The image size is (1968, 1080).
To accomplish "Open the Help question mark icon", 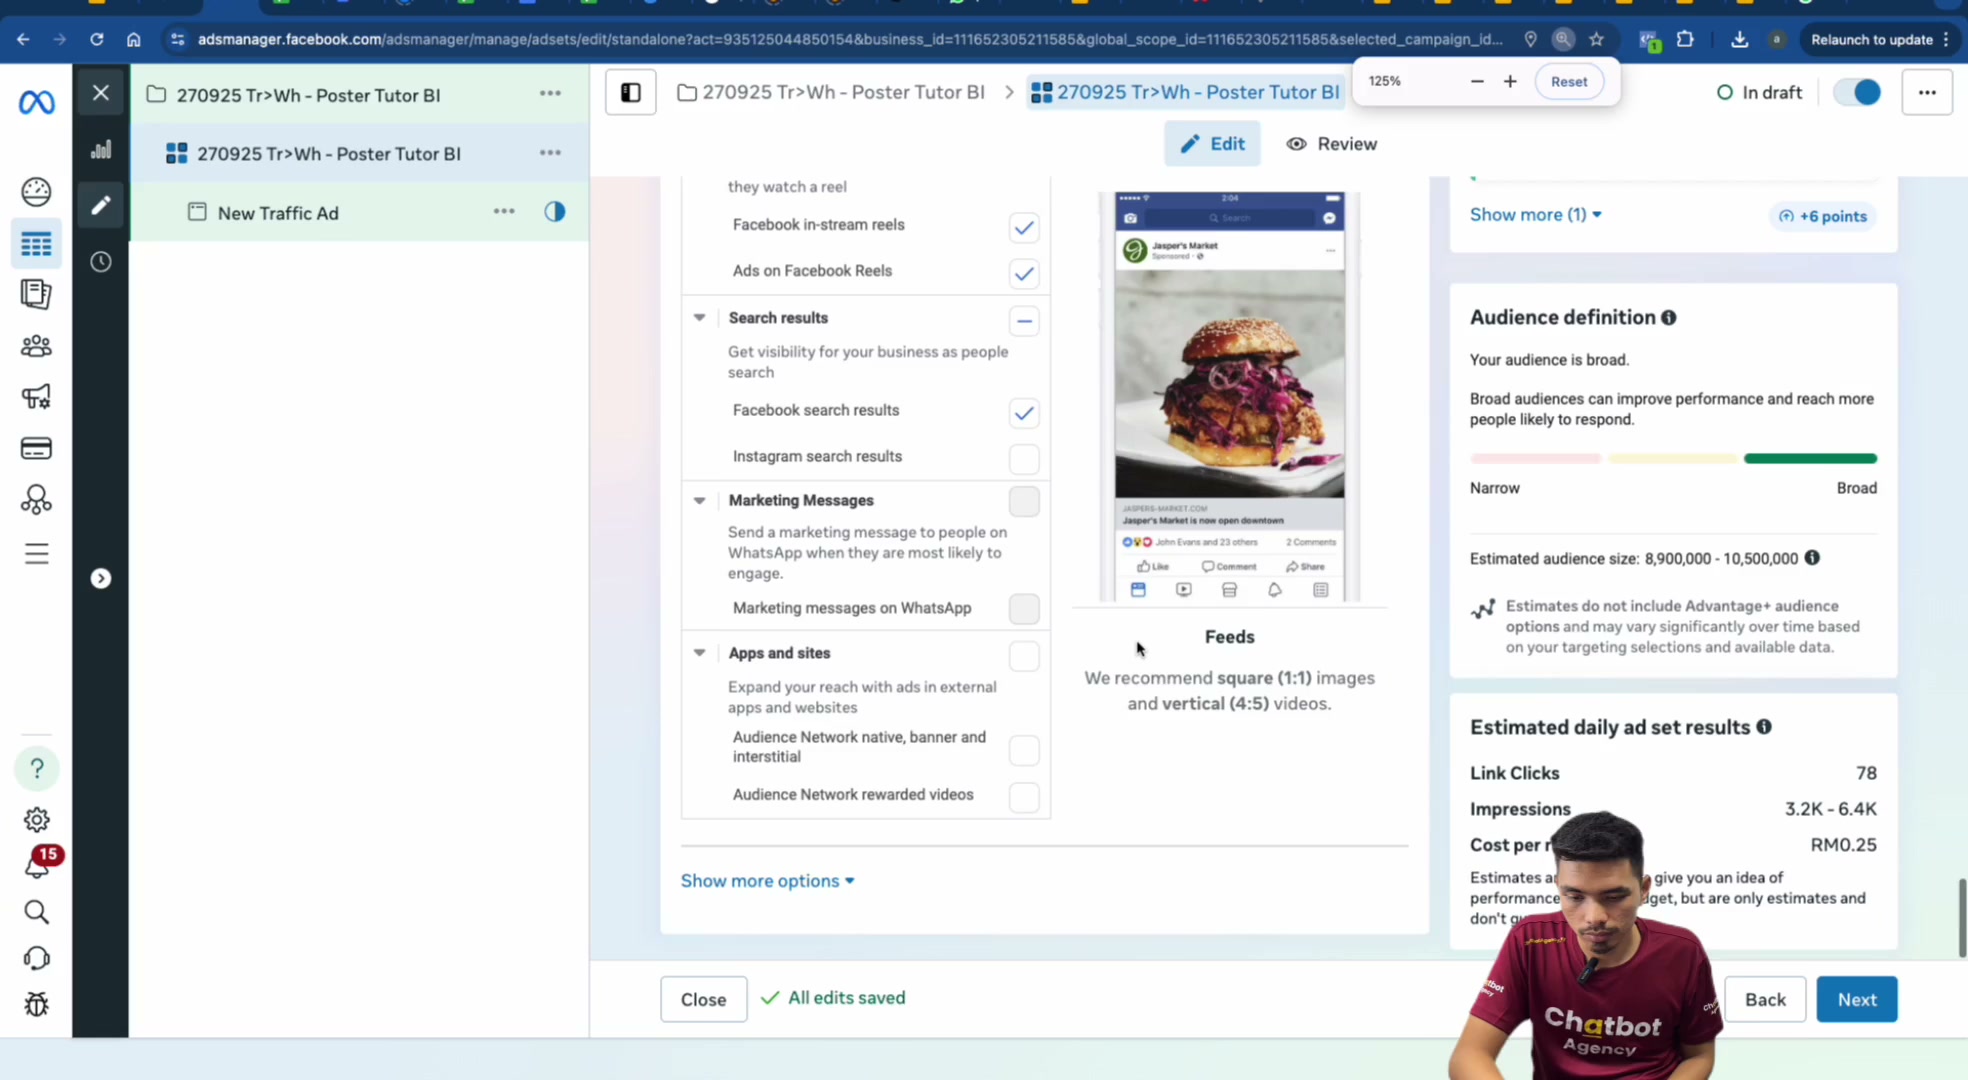I will tap(36, 768).
